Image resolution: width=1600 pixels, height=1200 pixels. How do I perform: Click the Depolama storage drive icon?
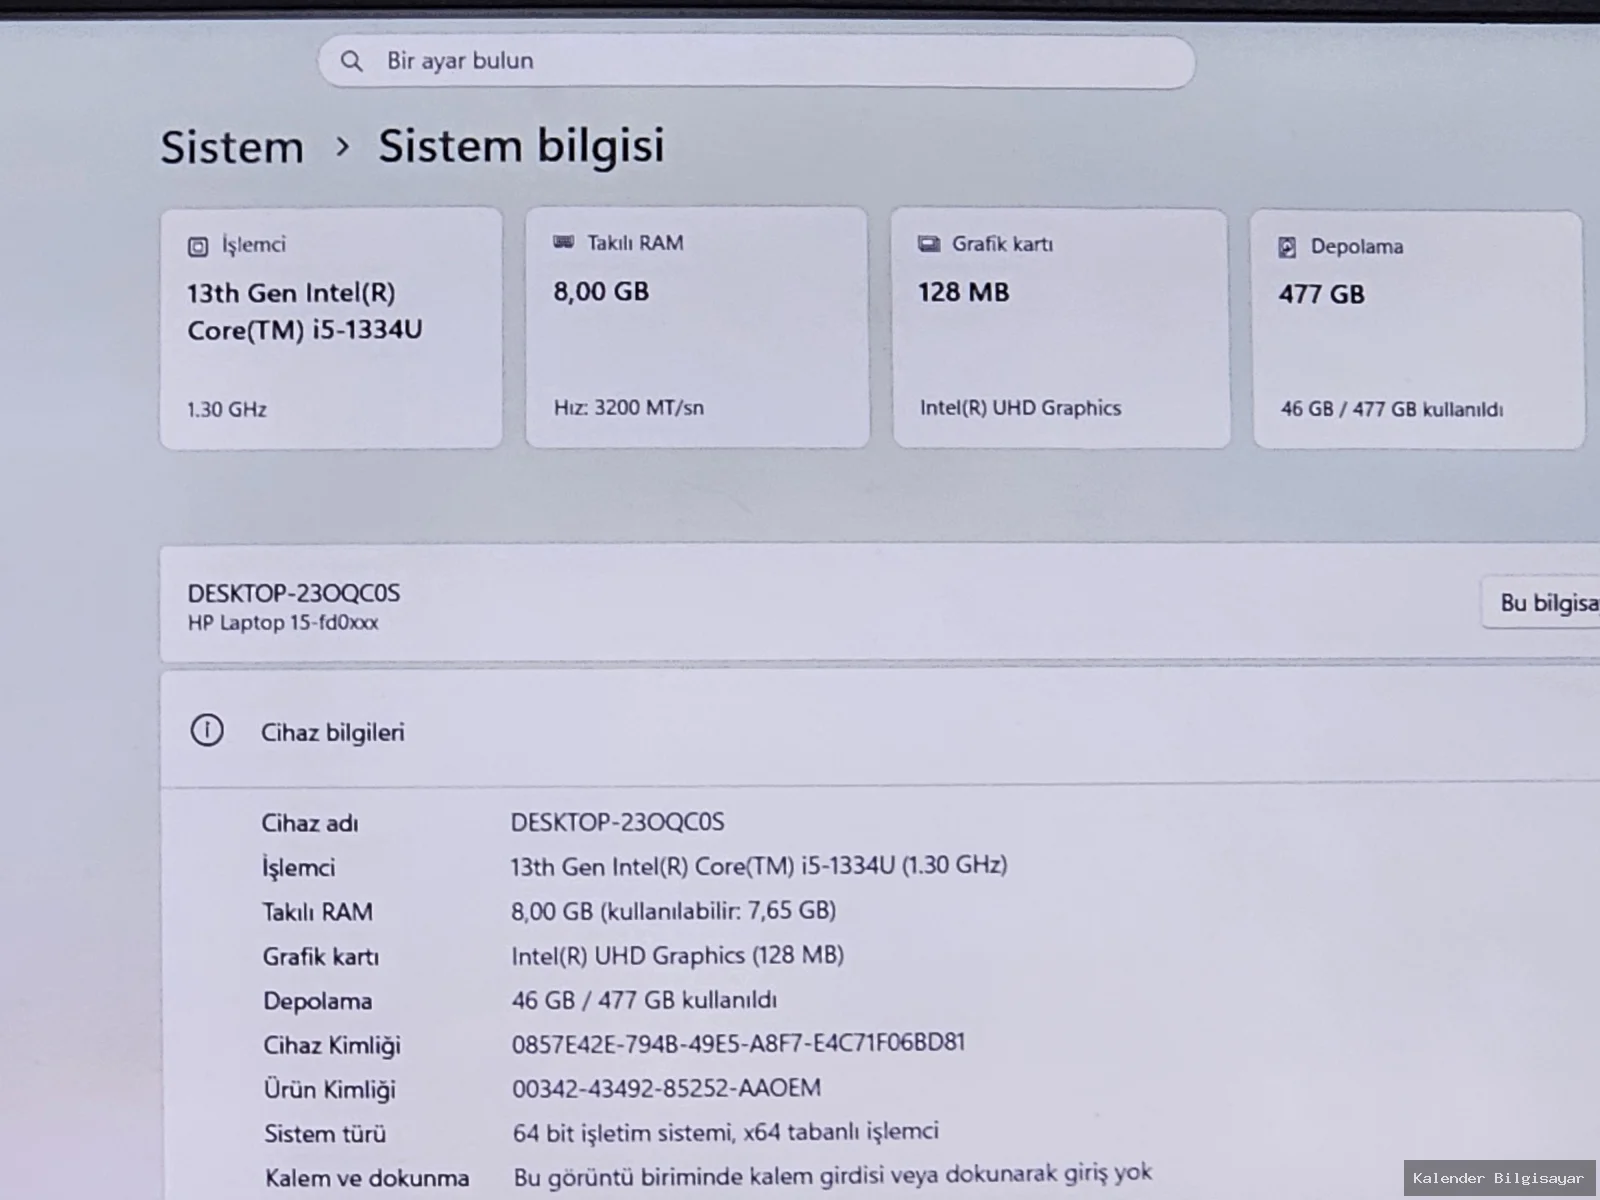(1287, 247)
